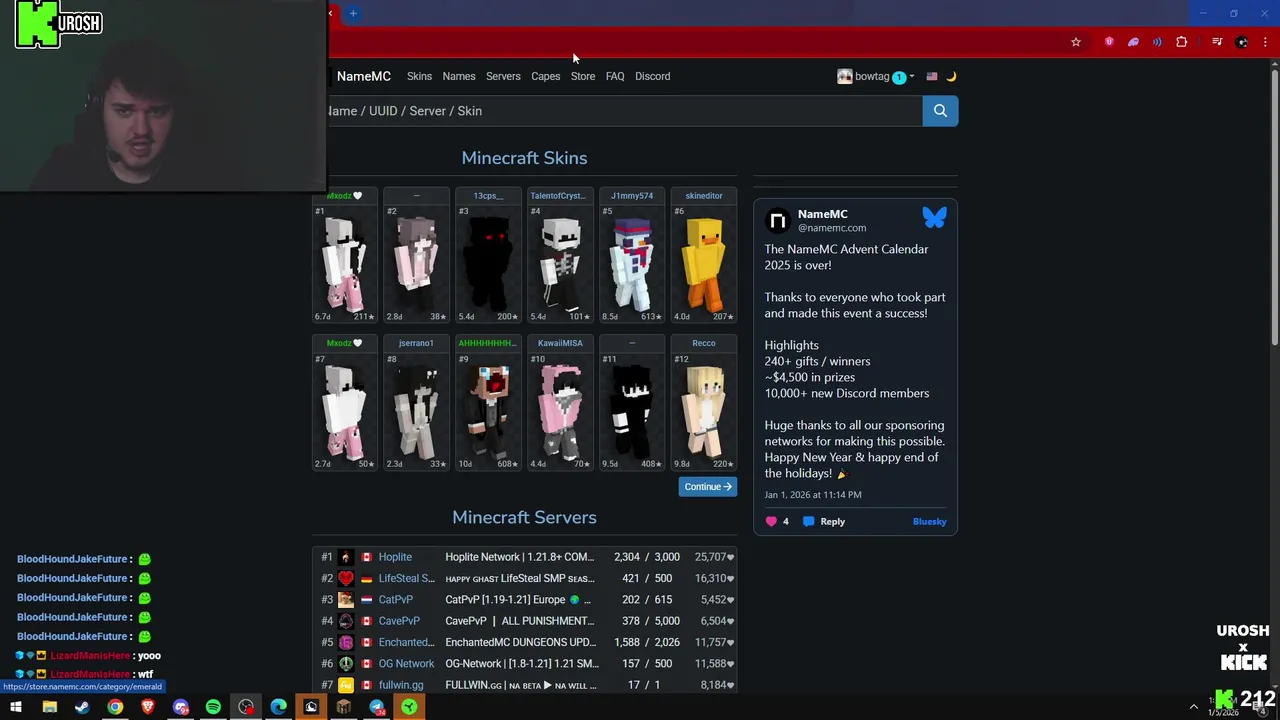Open the Enchanted... server link
The height and width of the screenshot is (720, 1280).
[x=407, y=642]
